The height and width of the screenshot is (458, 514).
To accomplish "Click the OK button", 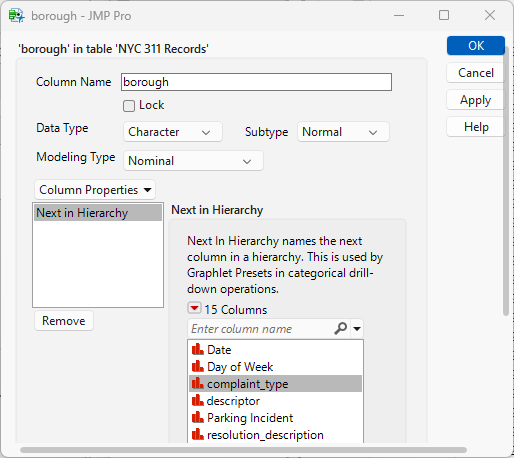I will 476,46.
